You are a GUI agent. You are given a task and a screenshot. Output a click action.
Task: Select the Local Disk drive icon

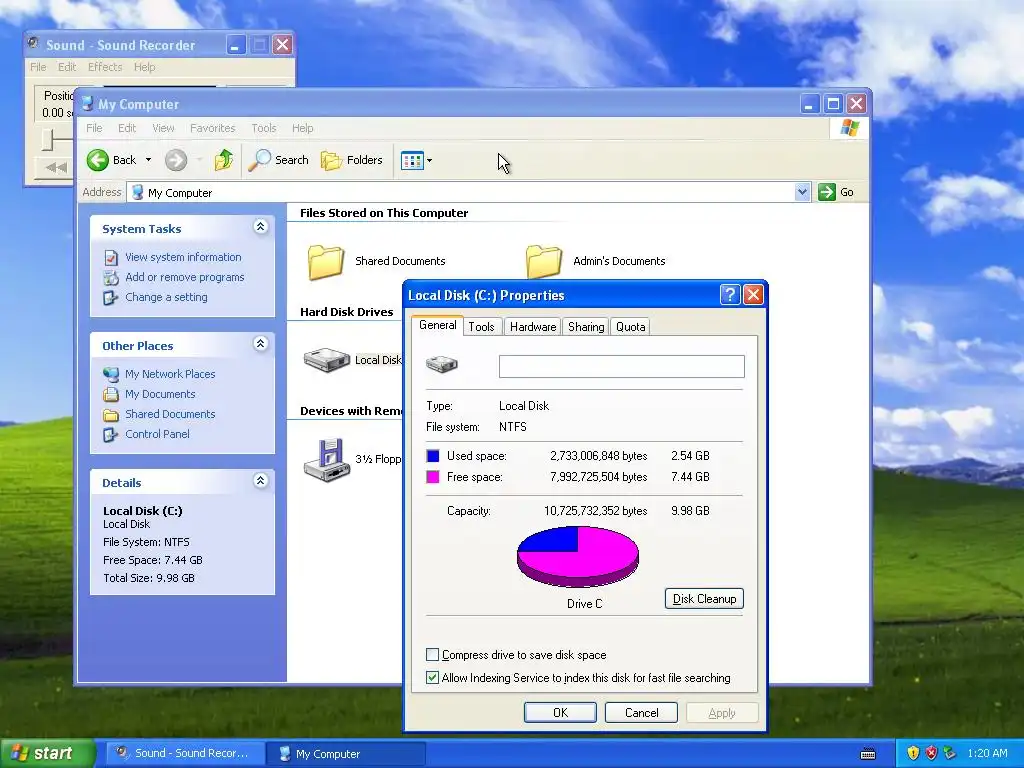pyautogui.click(x=327, y=360)
